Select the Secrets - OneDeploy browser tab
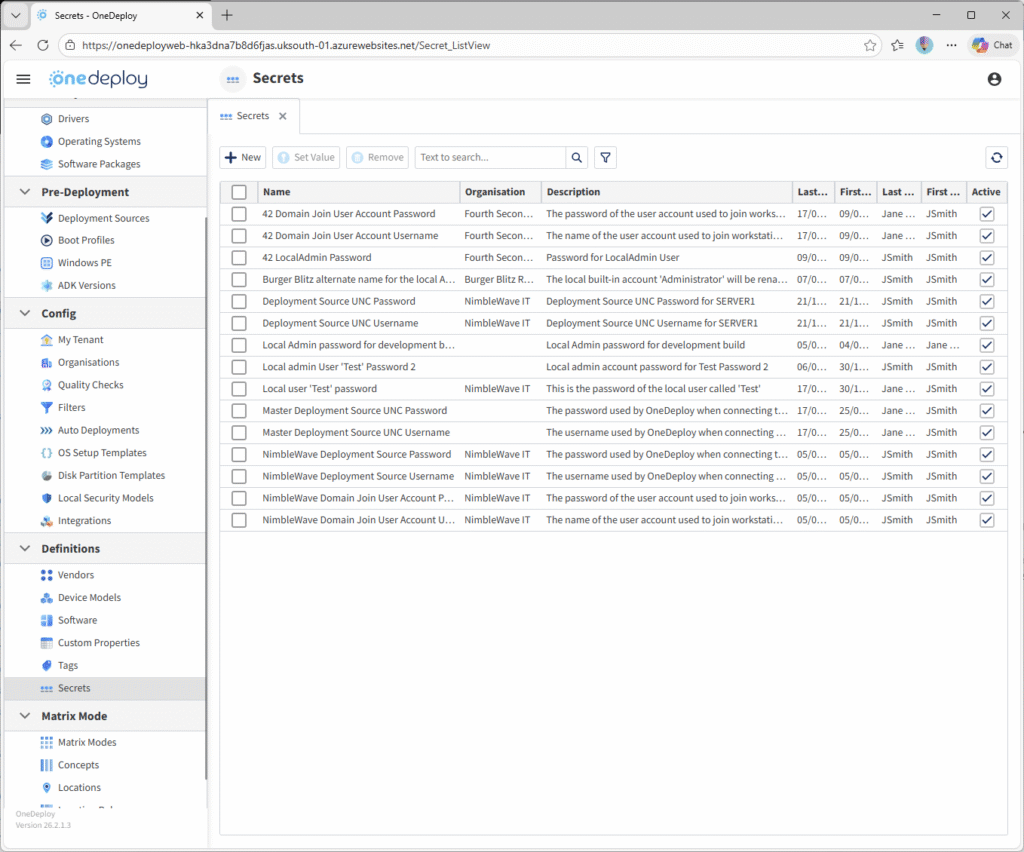The image size is (1024, 852). coord(120,15)
